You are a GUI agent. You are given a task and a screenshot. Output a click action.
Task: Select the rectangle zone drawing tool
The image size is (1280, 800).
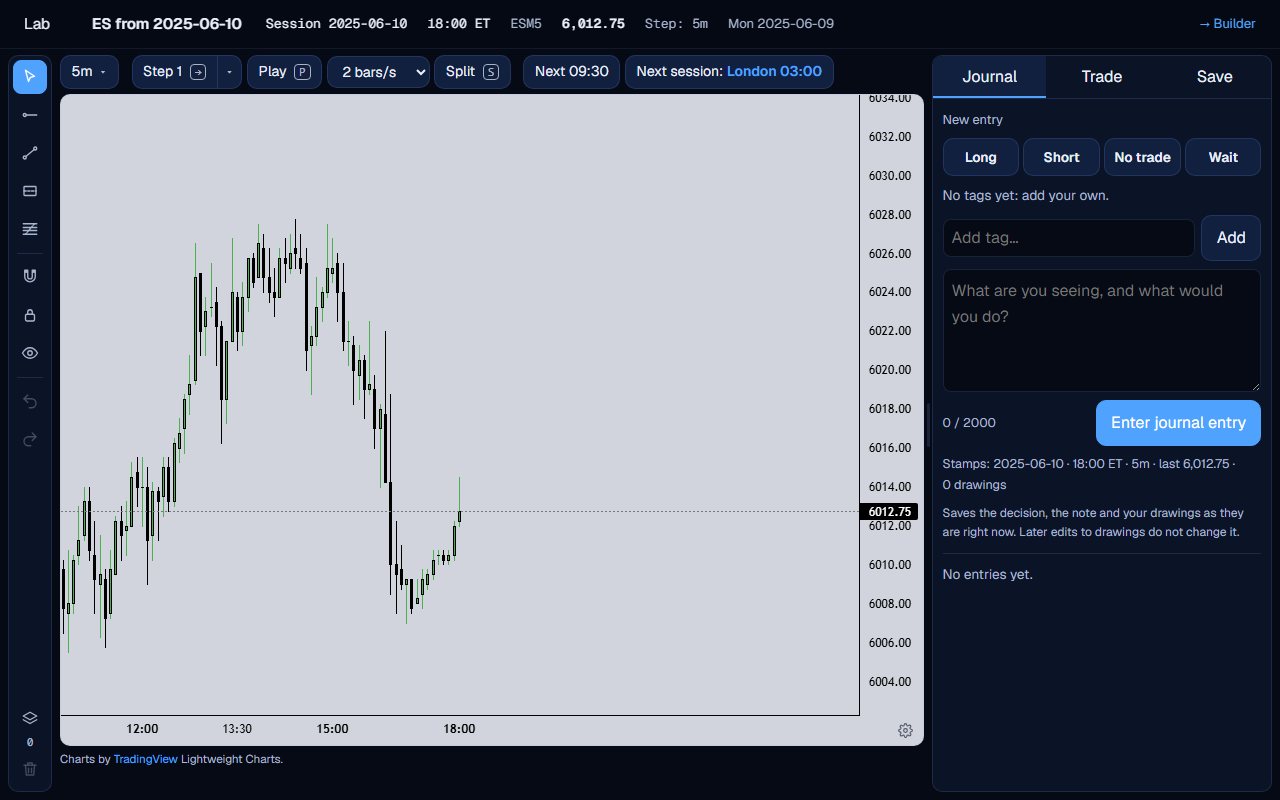click(30, 191)
